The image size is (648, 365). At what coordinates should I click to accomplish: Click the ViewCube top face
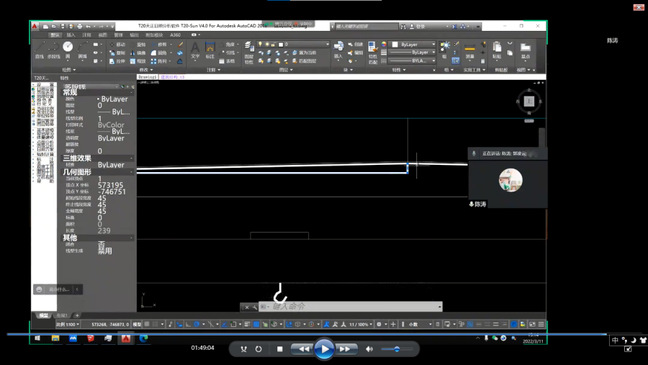coord(529,101)
